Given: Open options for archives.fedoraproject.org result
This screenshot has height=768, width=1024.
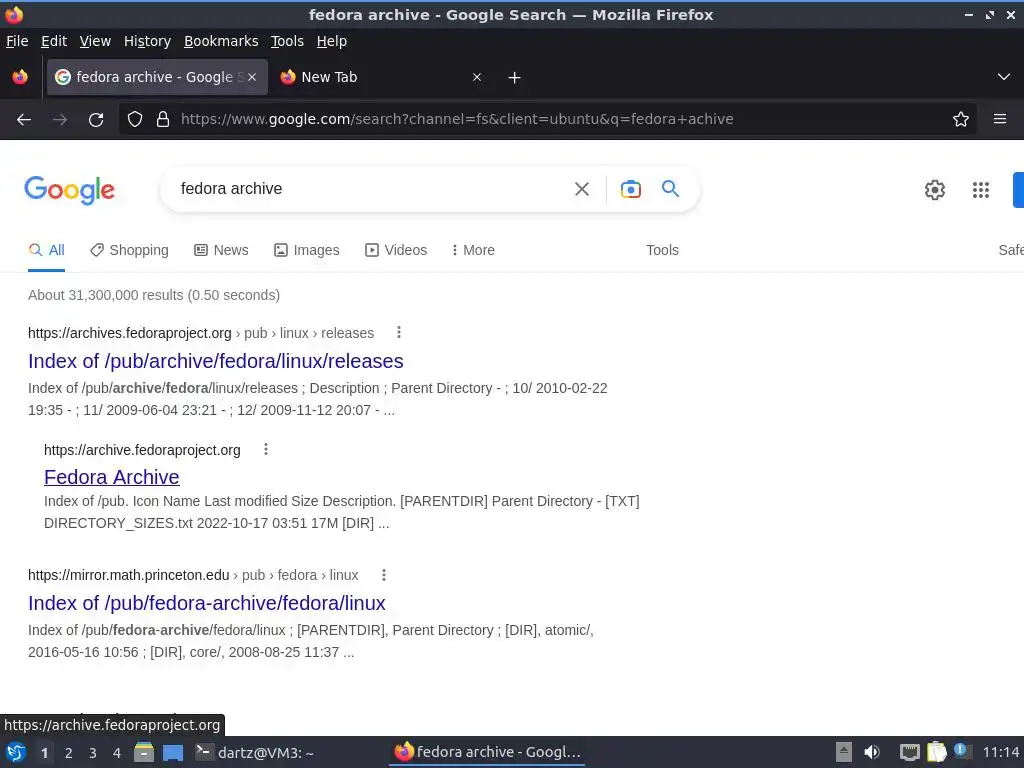Looking at the screenshot, I should point(398,332).
